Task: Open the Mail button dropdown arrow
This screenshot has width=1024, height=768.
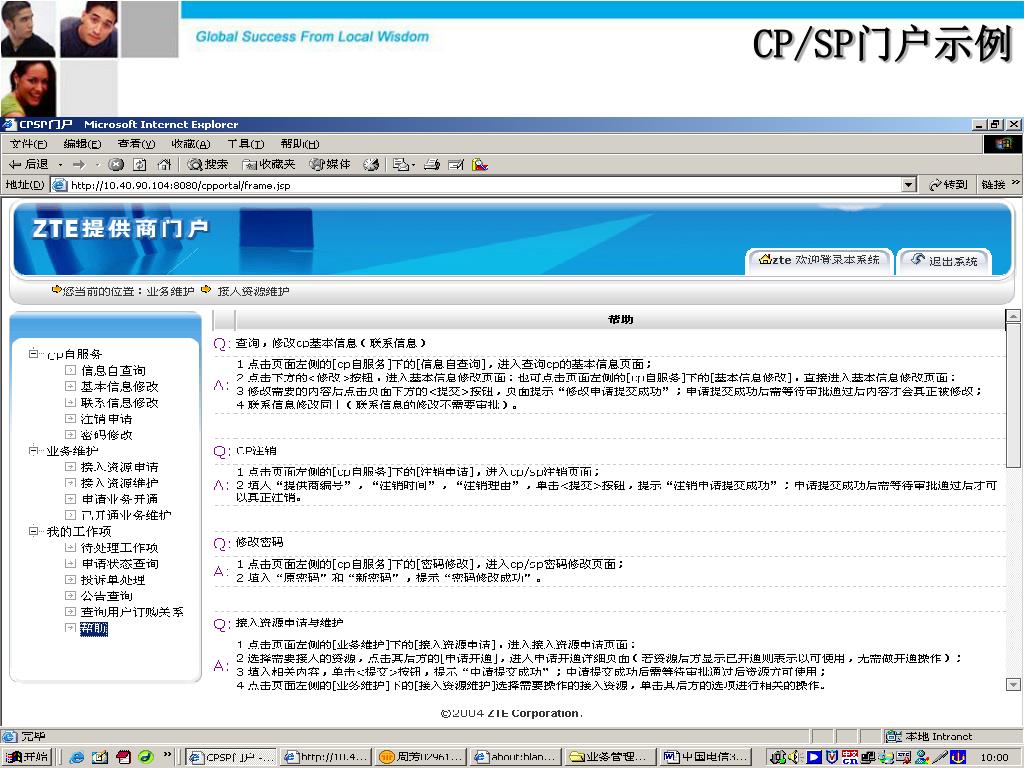Action: (x=413, y=165)
